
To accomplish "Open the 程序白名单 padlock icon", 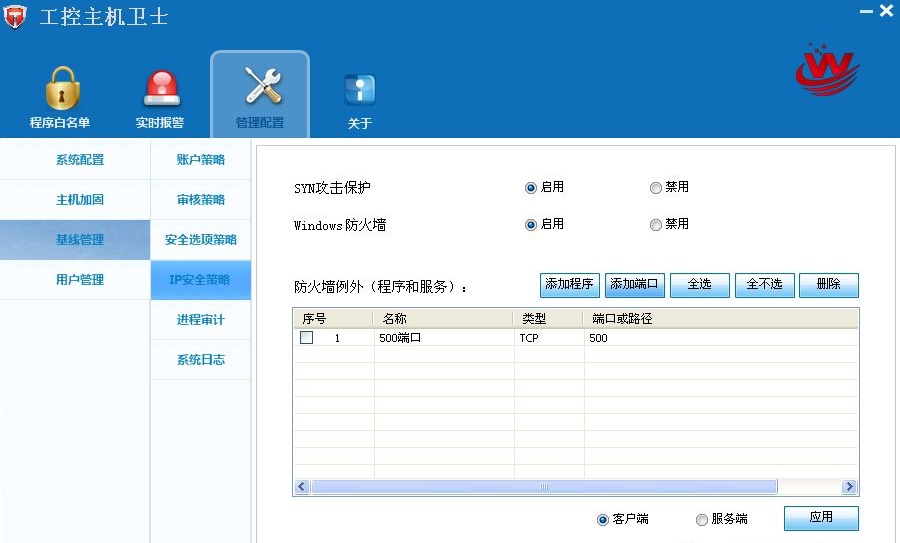I will click(60, 90).
